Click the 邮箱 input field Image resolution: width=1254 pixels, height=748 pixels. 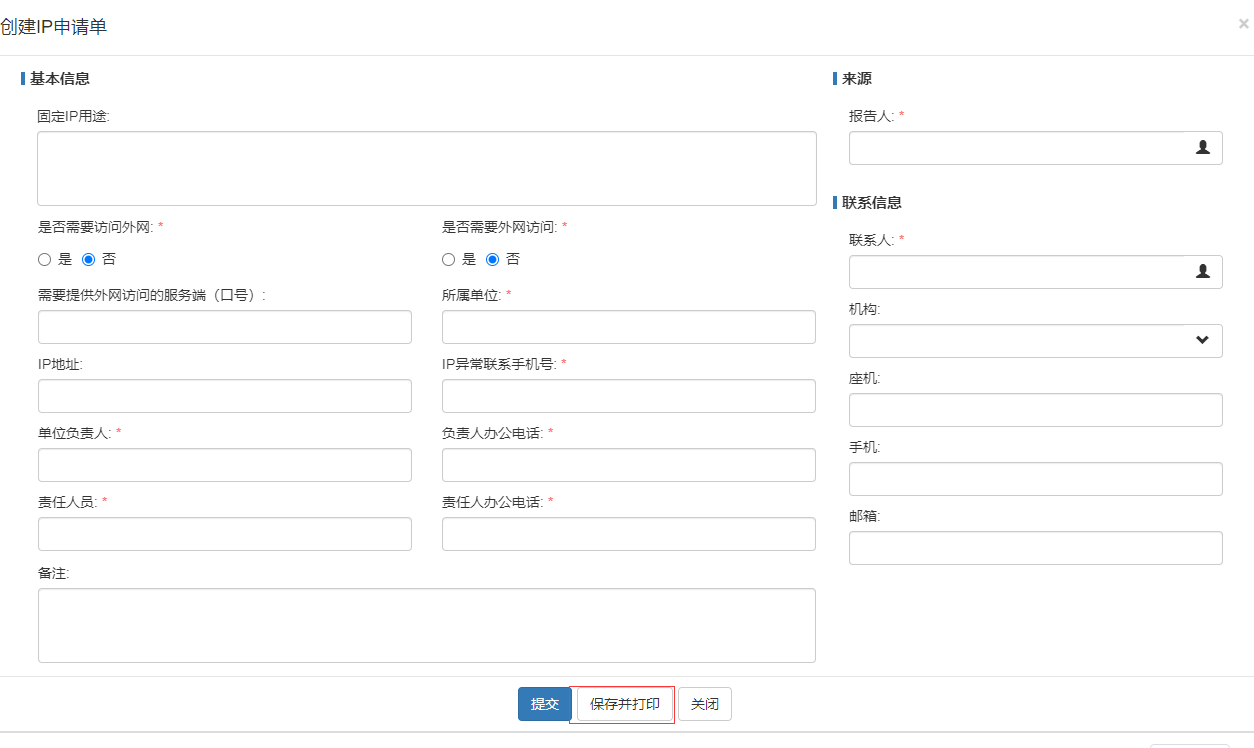[x=1035, y=548]
